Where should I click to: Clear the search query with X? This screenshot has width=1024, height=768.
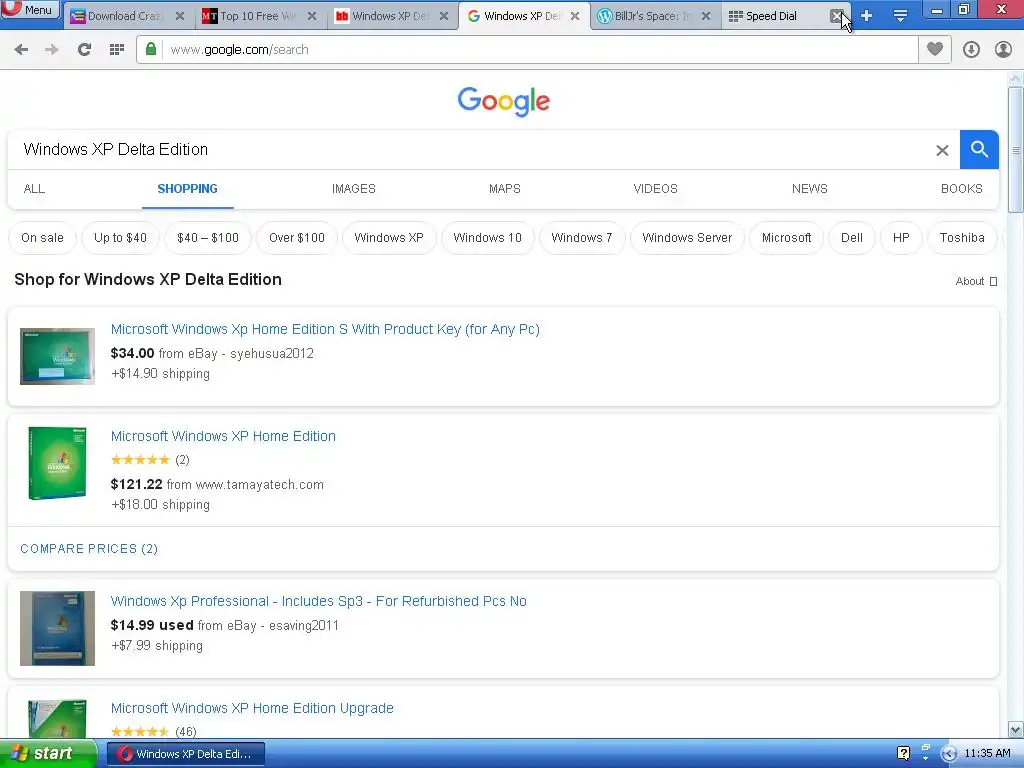[942, 150]
